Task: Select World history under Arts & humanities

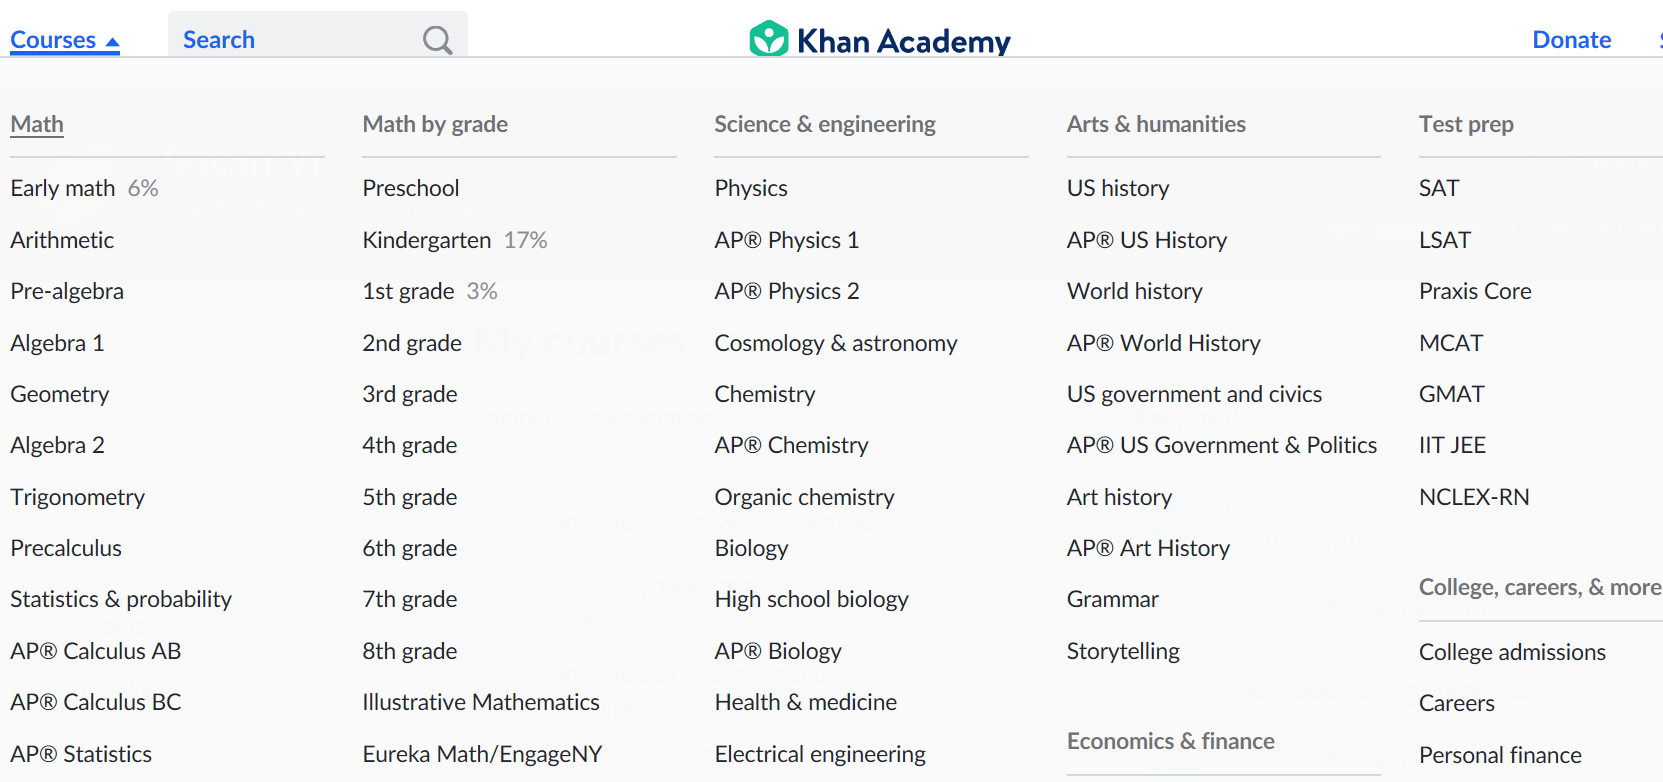Action: point(1134,291)
